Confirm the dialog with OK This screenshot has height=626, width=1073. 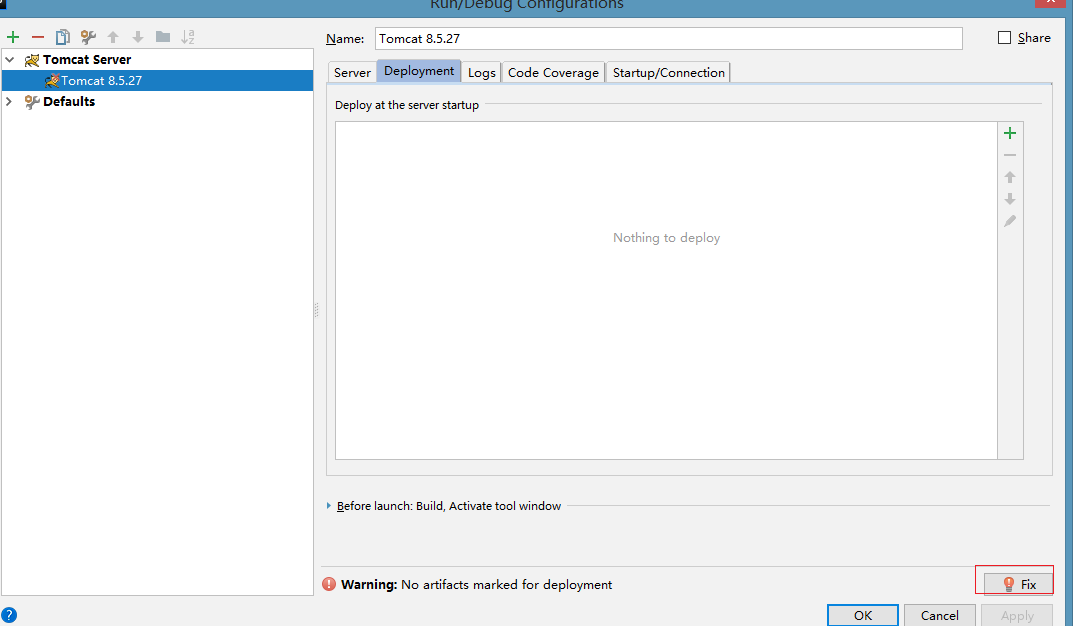tap(862, 615)
